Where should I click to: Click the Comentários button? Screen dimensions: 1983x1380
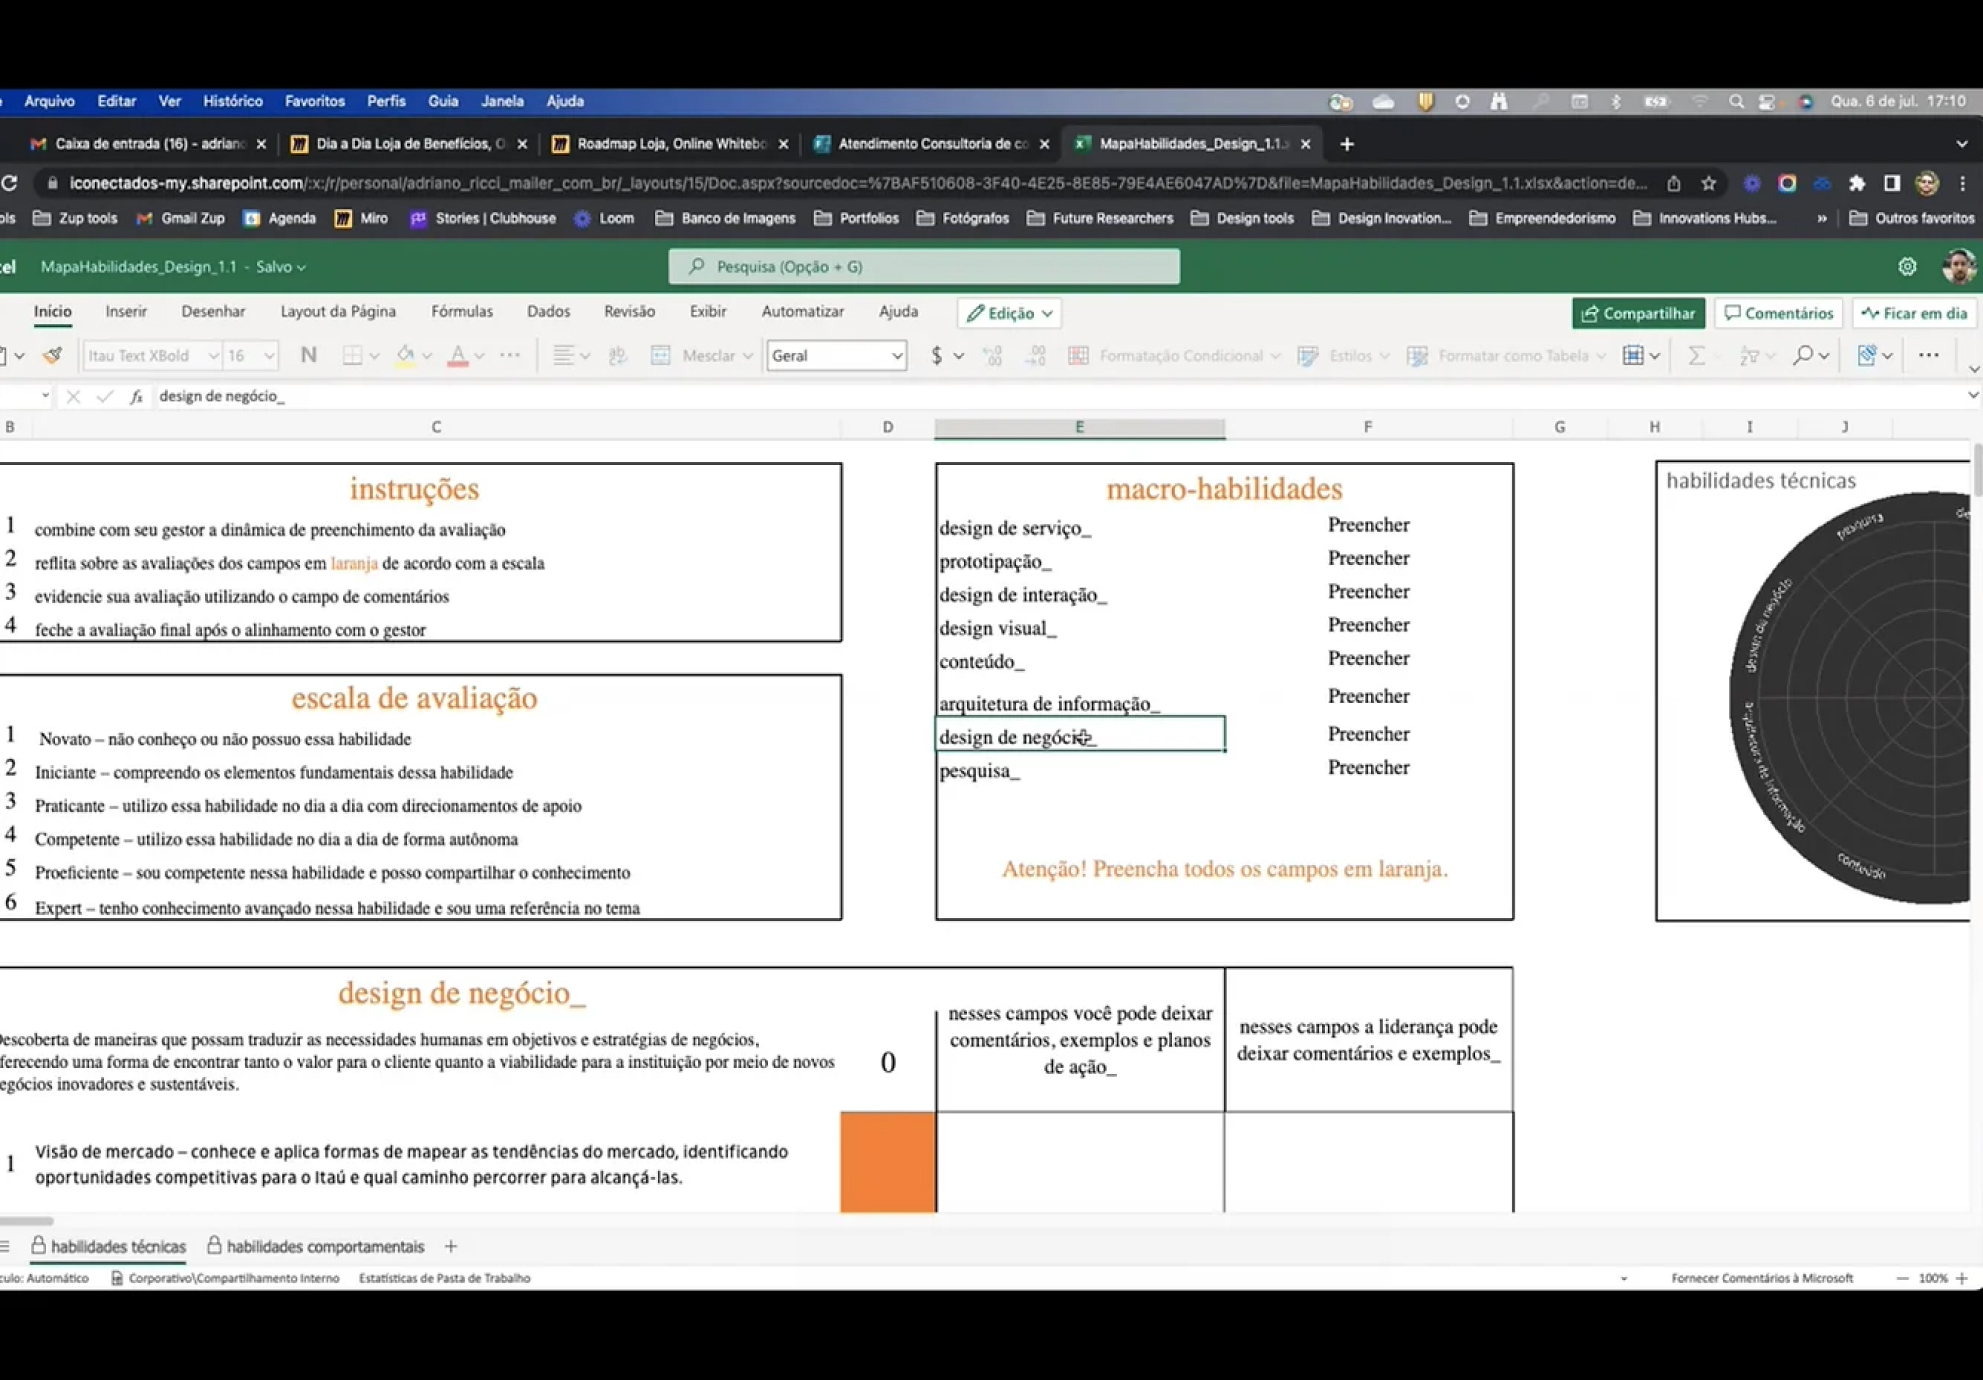point(1778,313)
